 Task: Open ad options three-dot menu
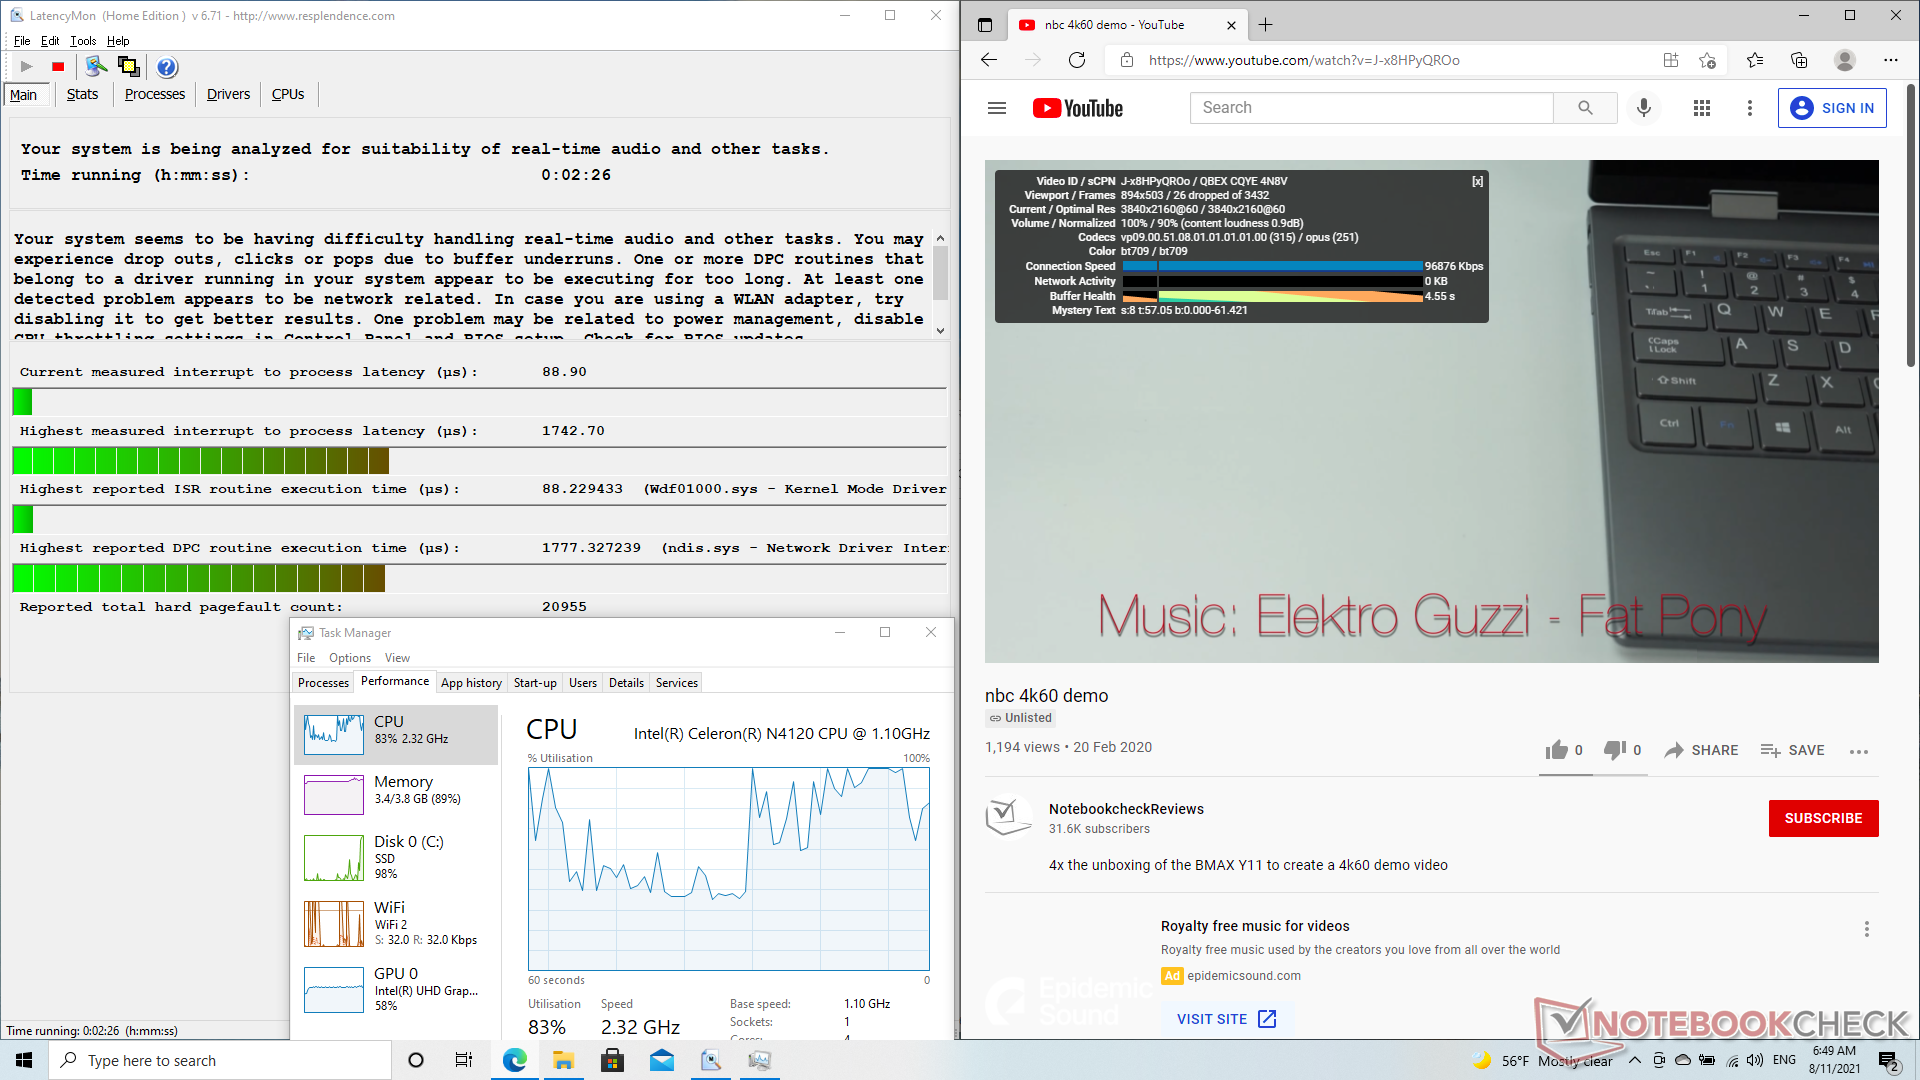tap(1866, 929)
